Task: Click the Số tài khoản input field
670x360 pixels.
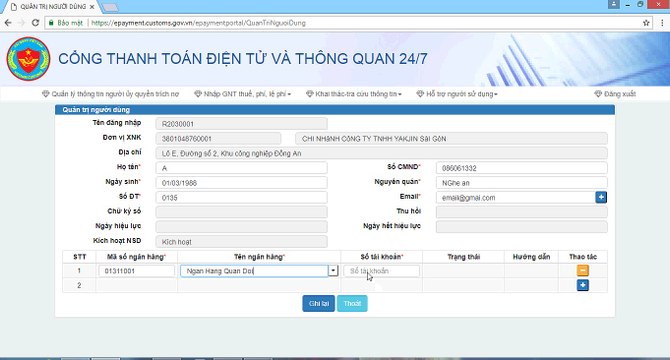Action: 382,271
